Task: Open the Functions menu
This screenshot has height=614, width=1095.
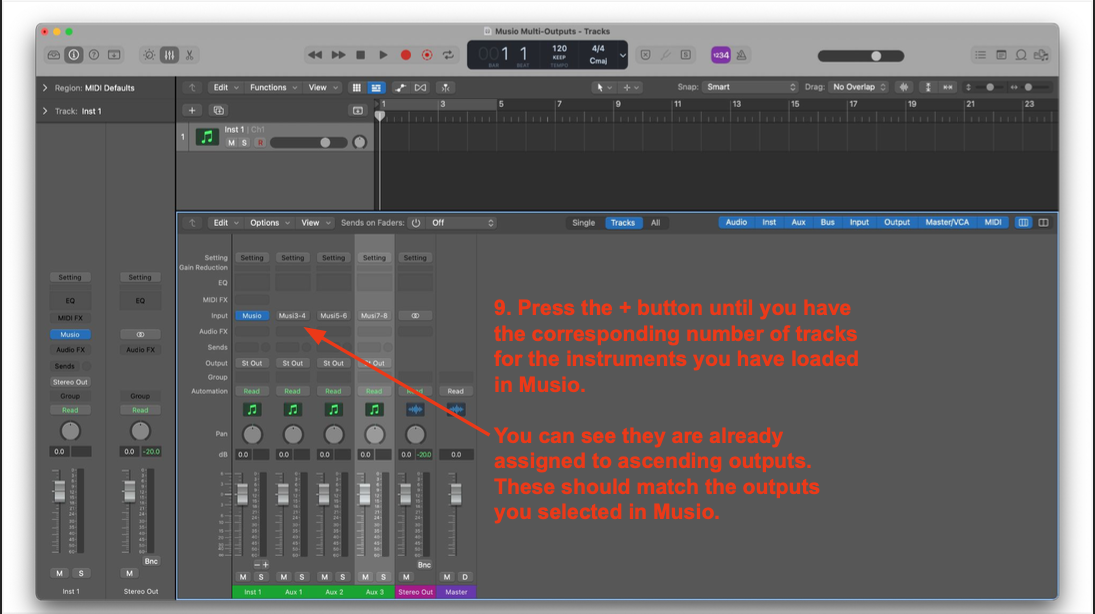Action: (x=273, y=87)
